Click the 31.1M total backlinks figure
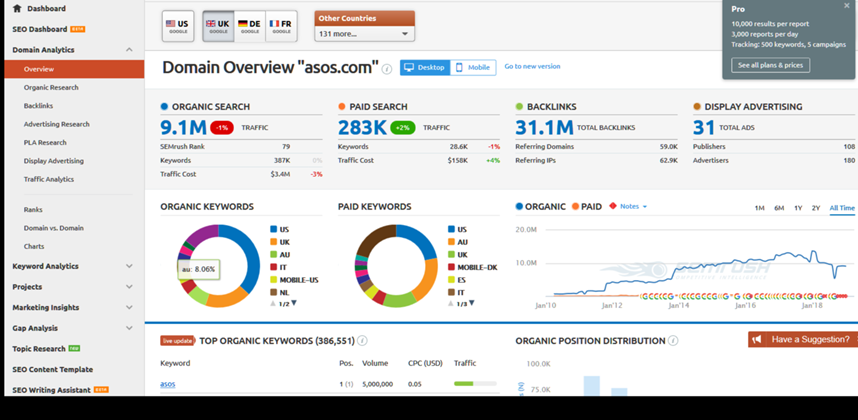 coord(544,127)
